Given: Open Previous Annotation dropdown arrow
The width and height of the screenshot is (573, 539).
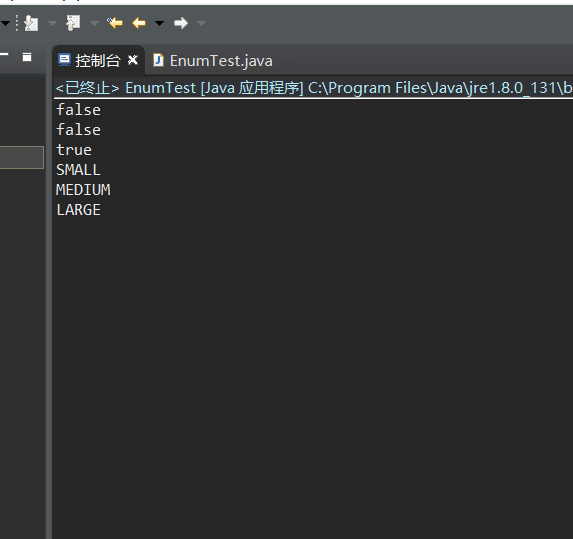Looking at the screenshot, I should [x=94, y=24].
